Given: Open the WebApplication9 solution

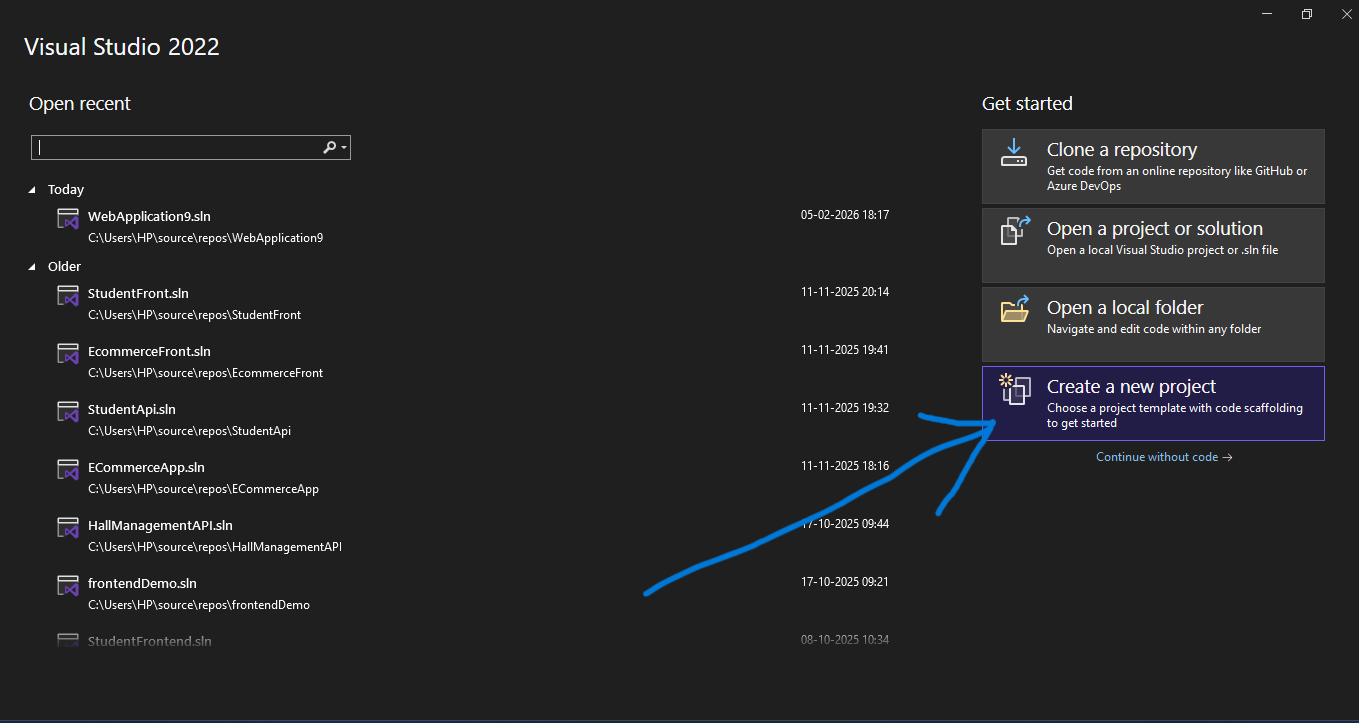Looking at the screenshot, I should [x=150, y=216].
